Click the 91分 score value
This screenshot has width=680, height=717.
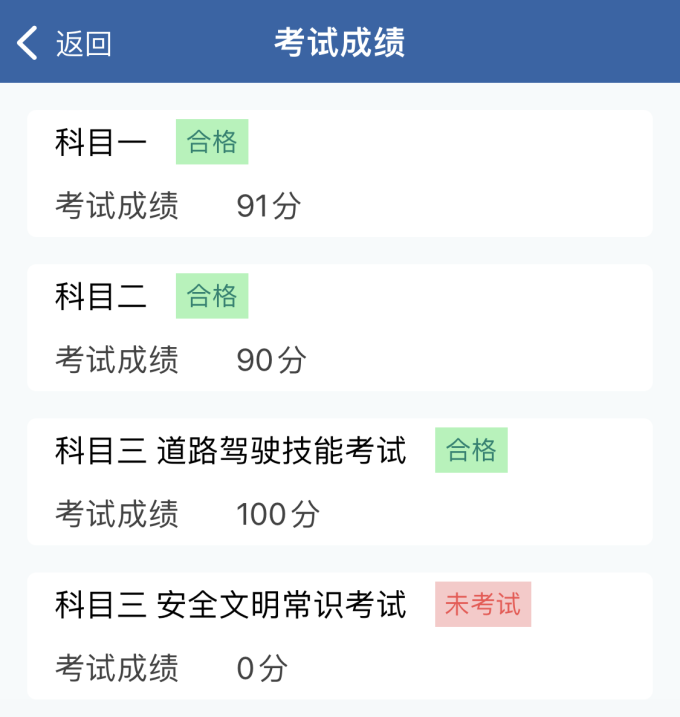tap(268, 206)
